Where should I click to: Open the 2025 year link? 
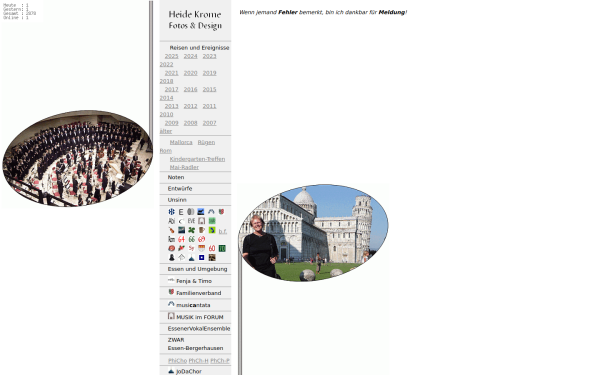tap(171, 56)
